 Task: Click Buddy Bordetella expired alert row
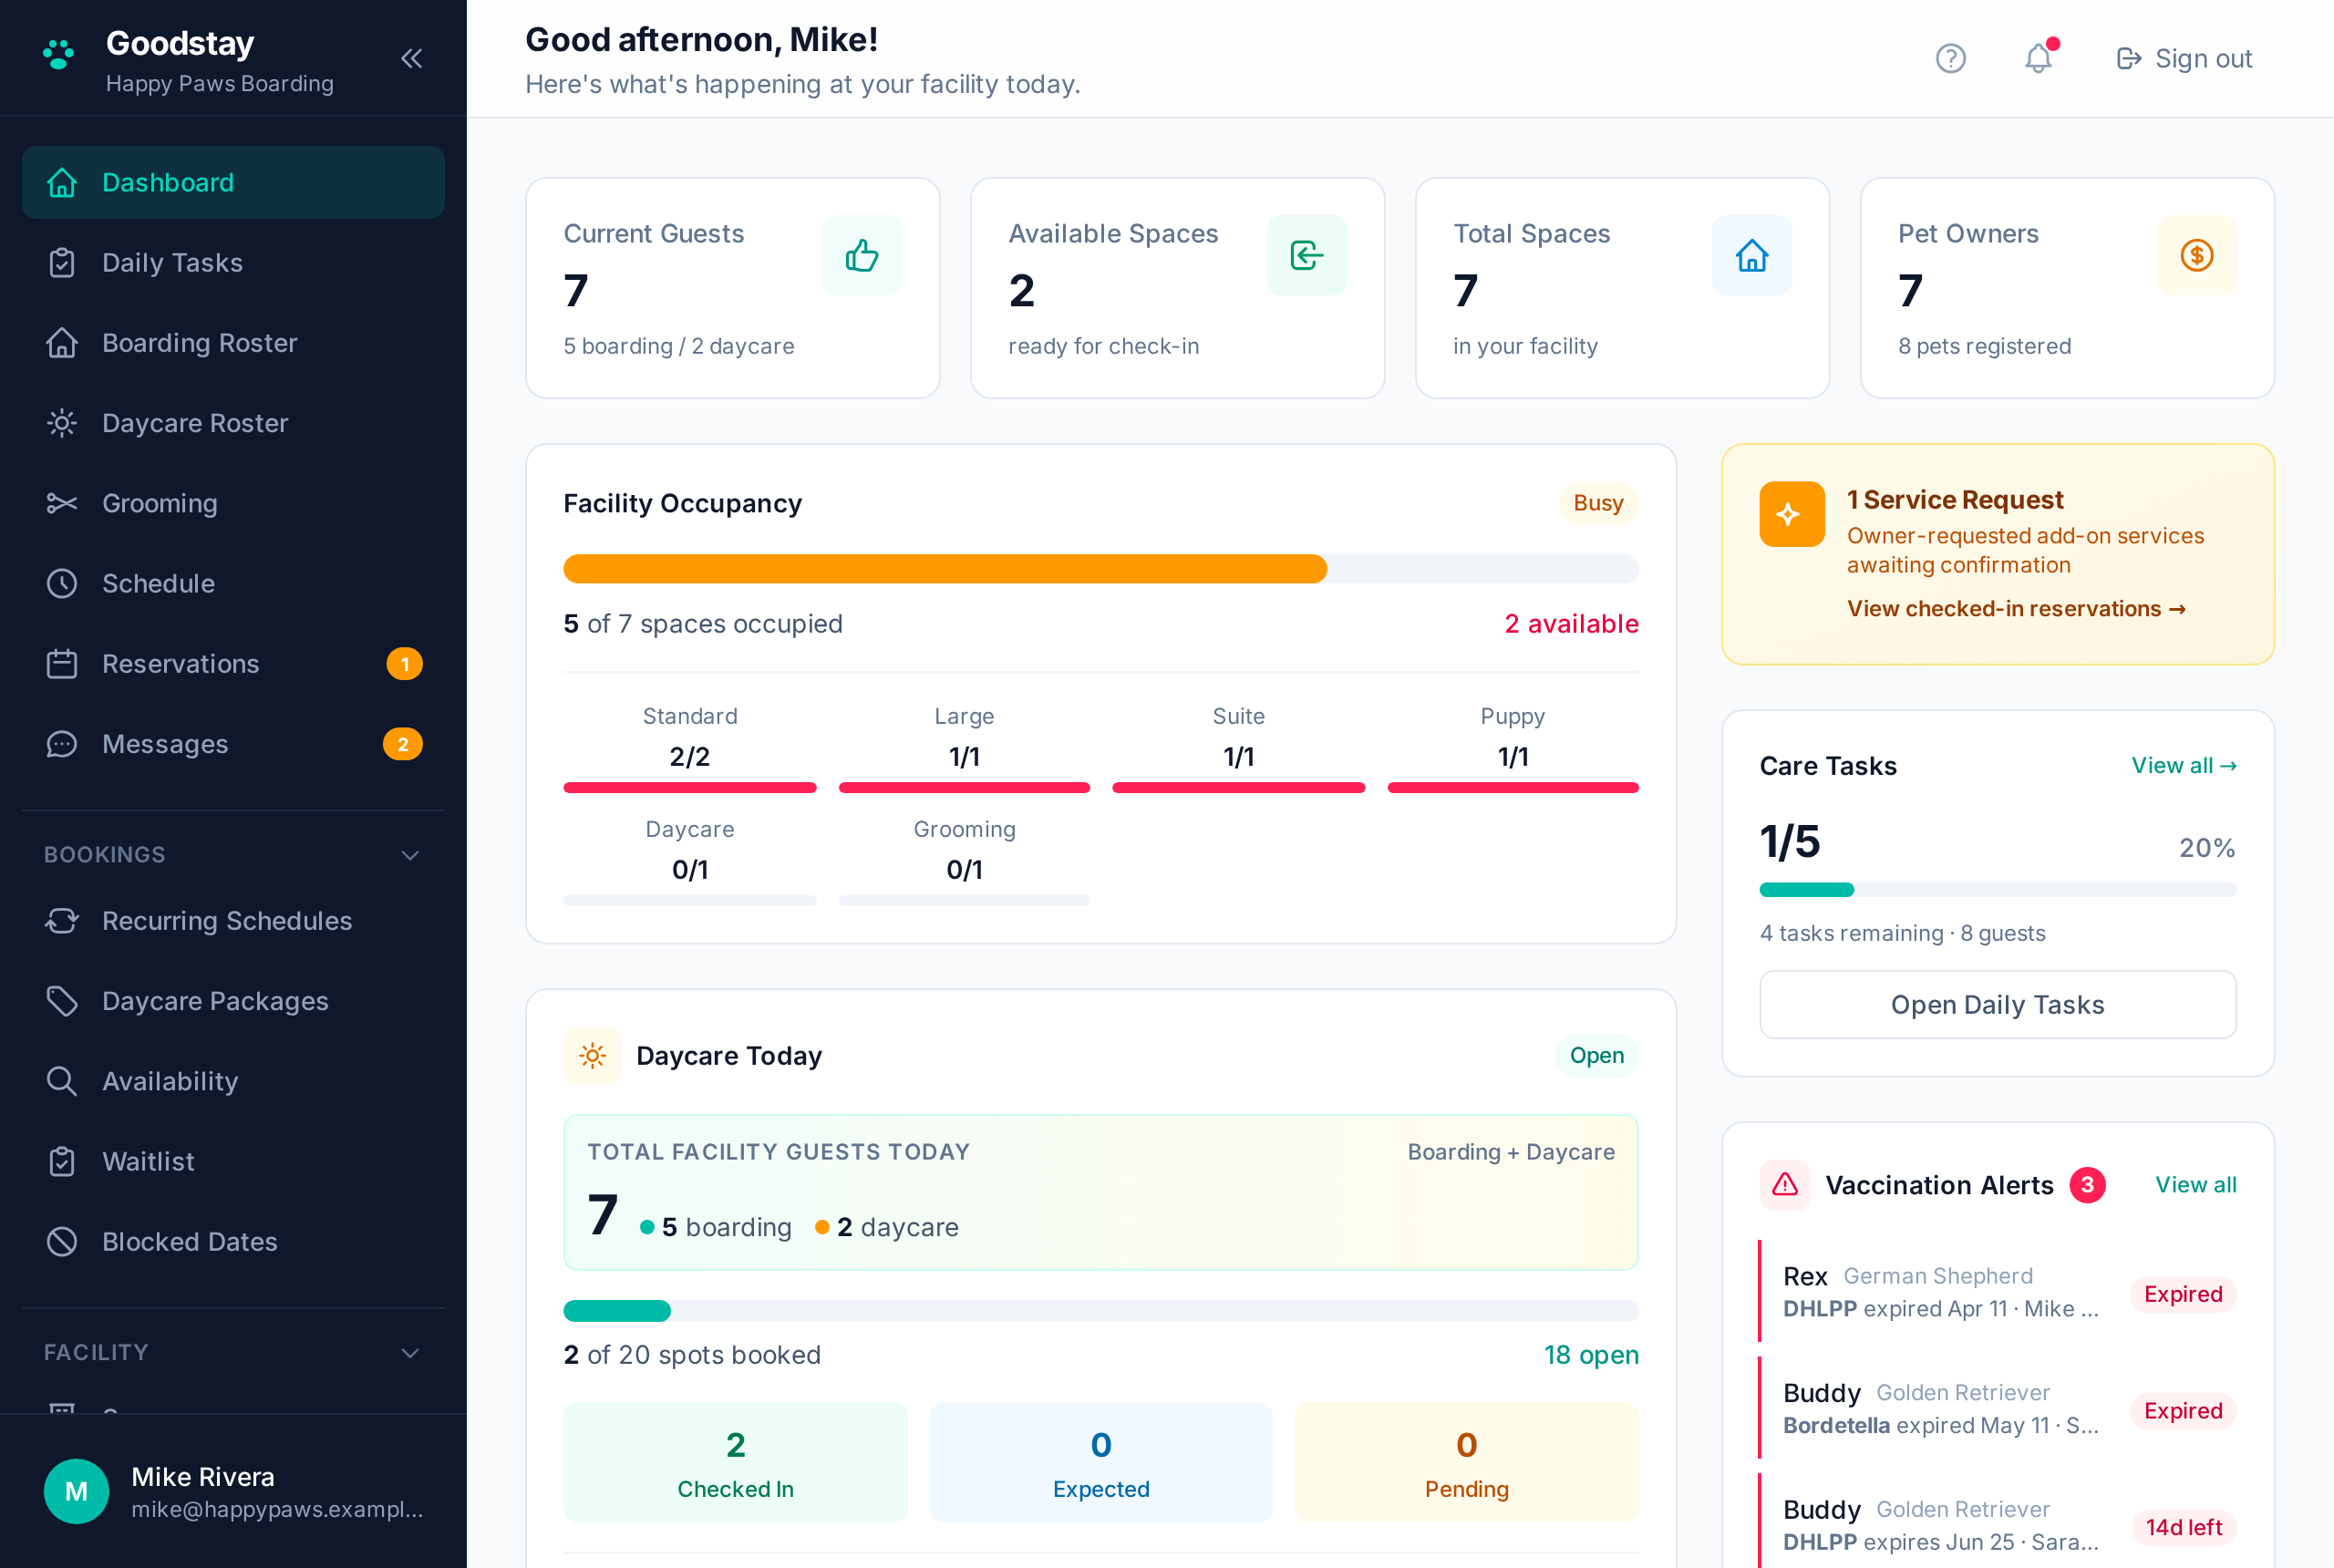tap(1998, 1409)
